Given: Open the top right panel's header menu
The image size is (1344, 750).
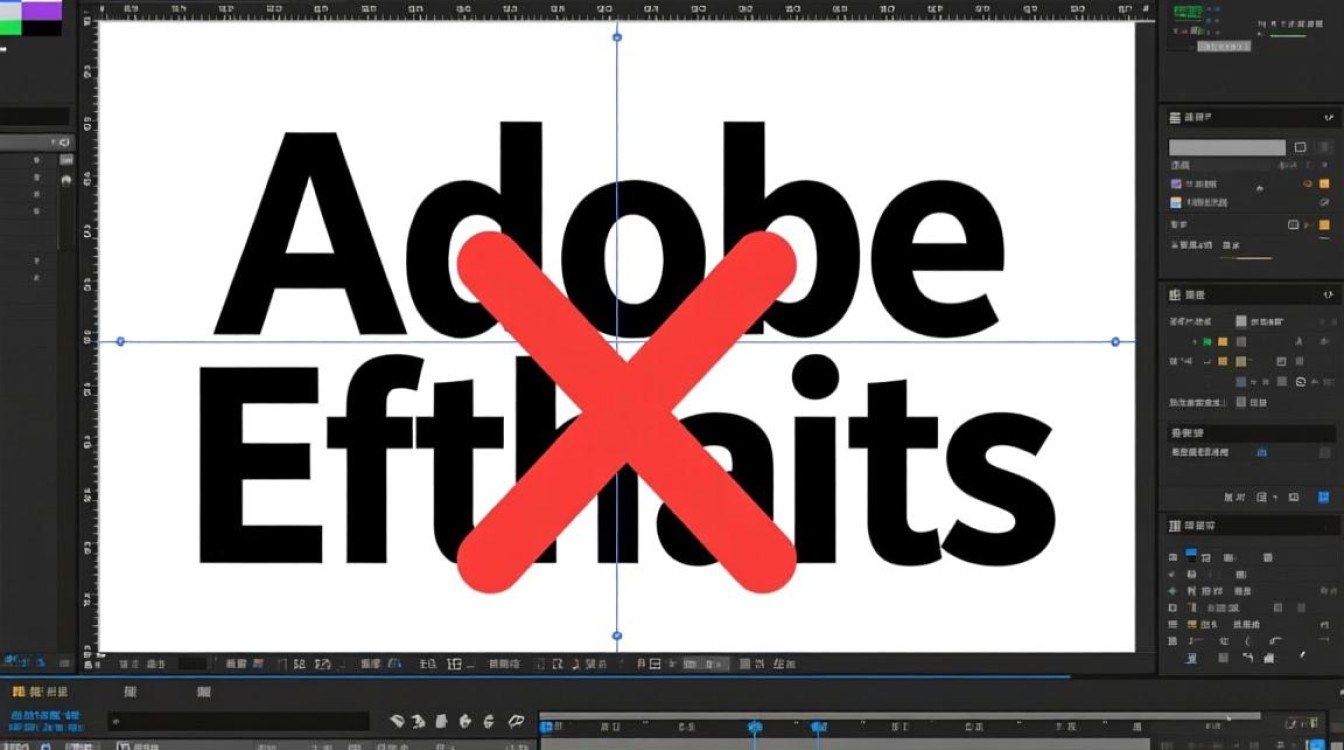Looking at the screenshot, I should click(x=1328, y=118).
